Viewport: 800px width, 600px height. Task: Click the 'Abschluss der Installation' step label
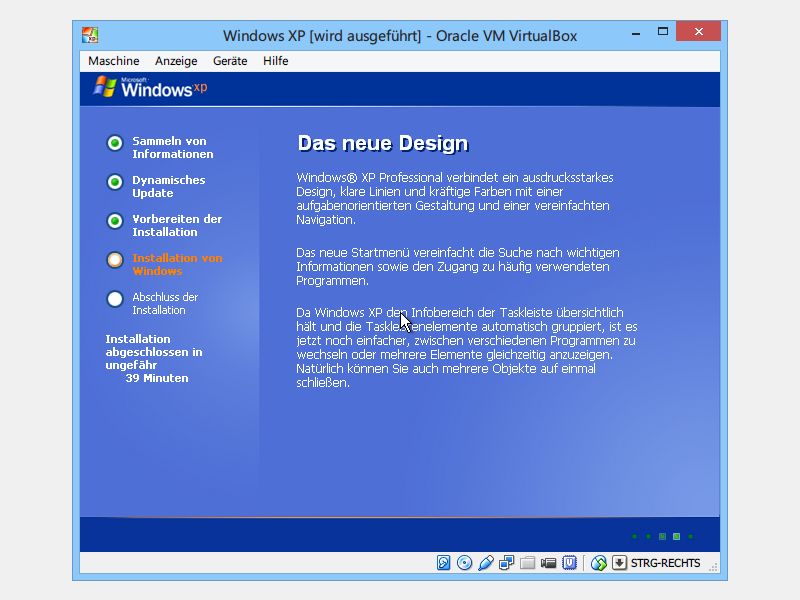click(x=165, y=303)
